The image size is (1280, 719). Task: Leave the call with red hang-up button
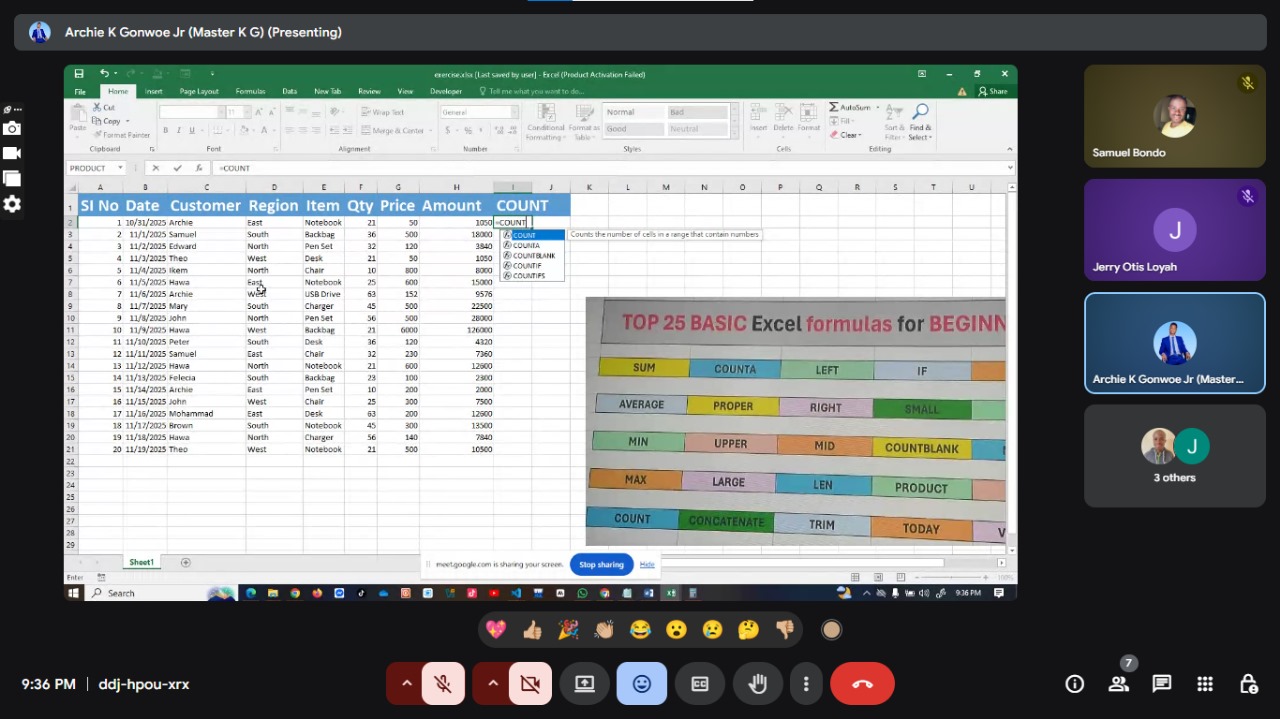(x=862, y=684)
